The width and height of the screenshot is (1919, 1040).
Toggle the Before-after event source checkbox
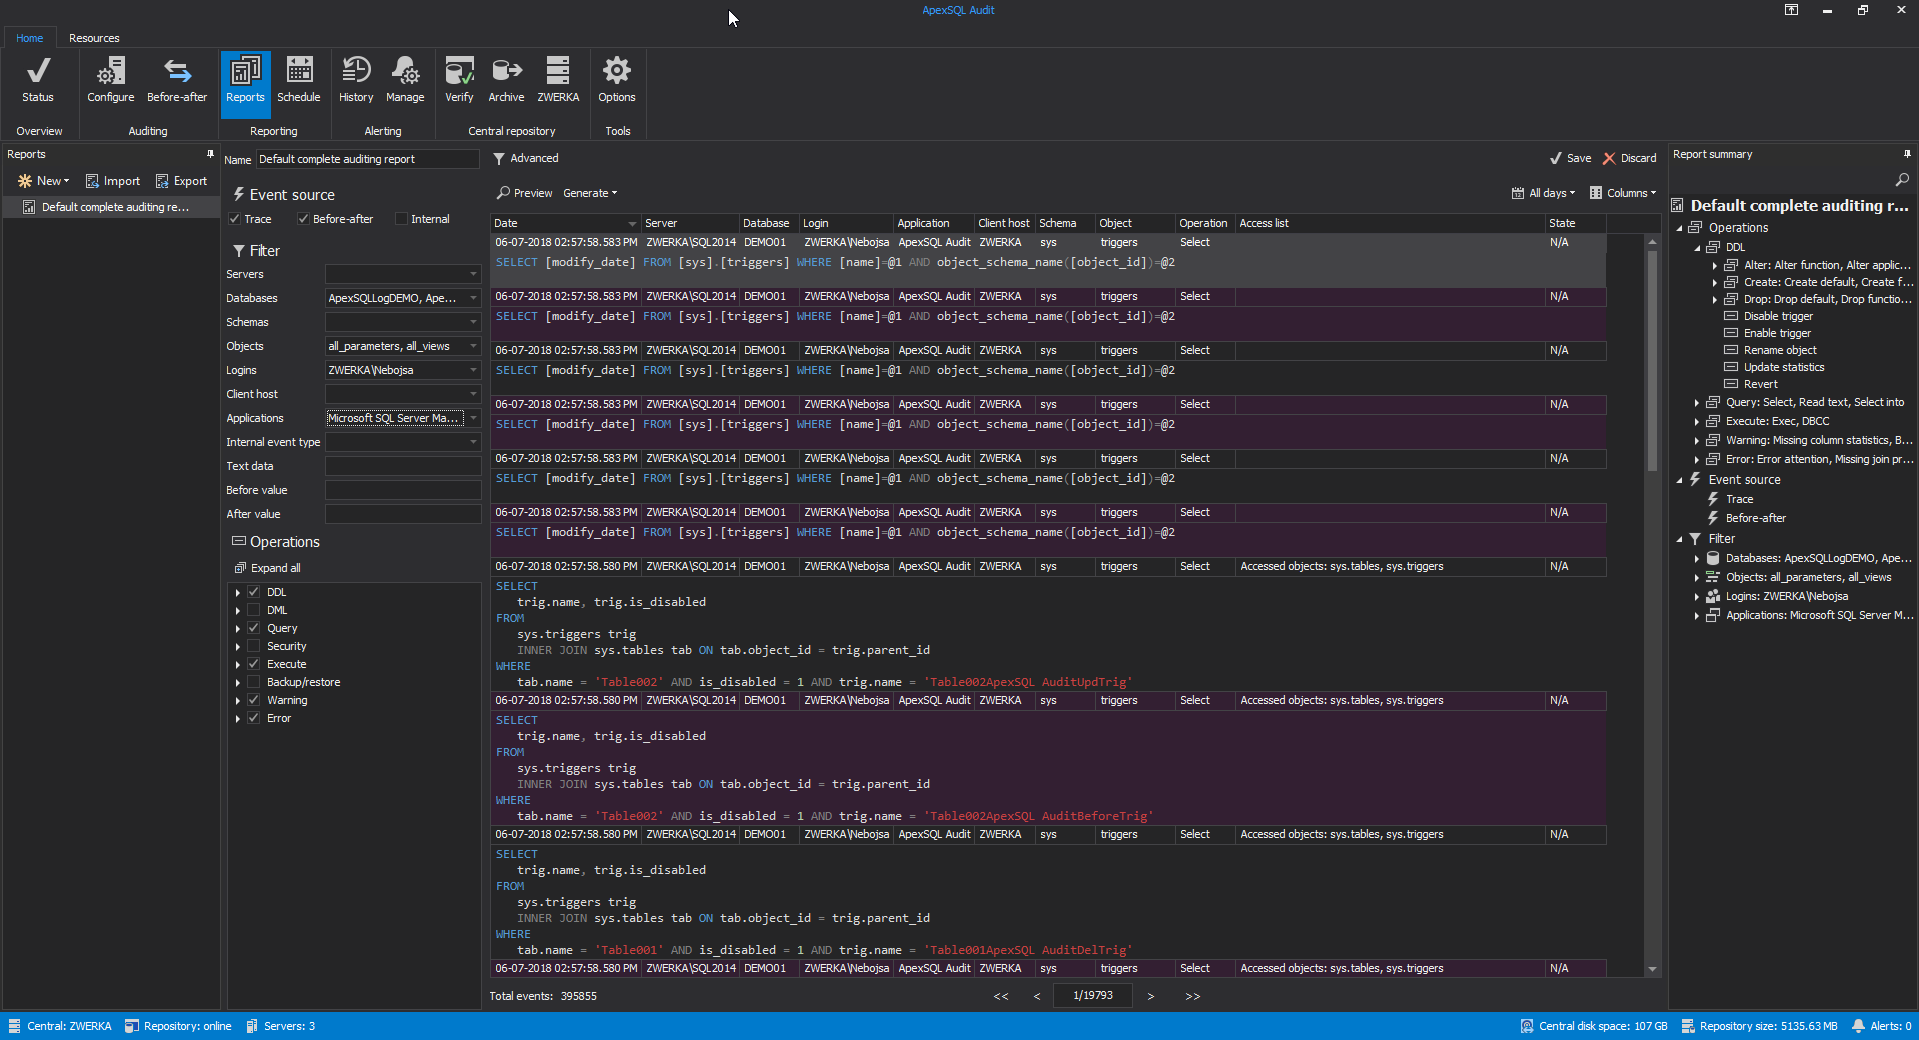303,219
